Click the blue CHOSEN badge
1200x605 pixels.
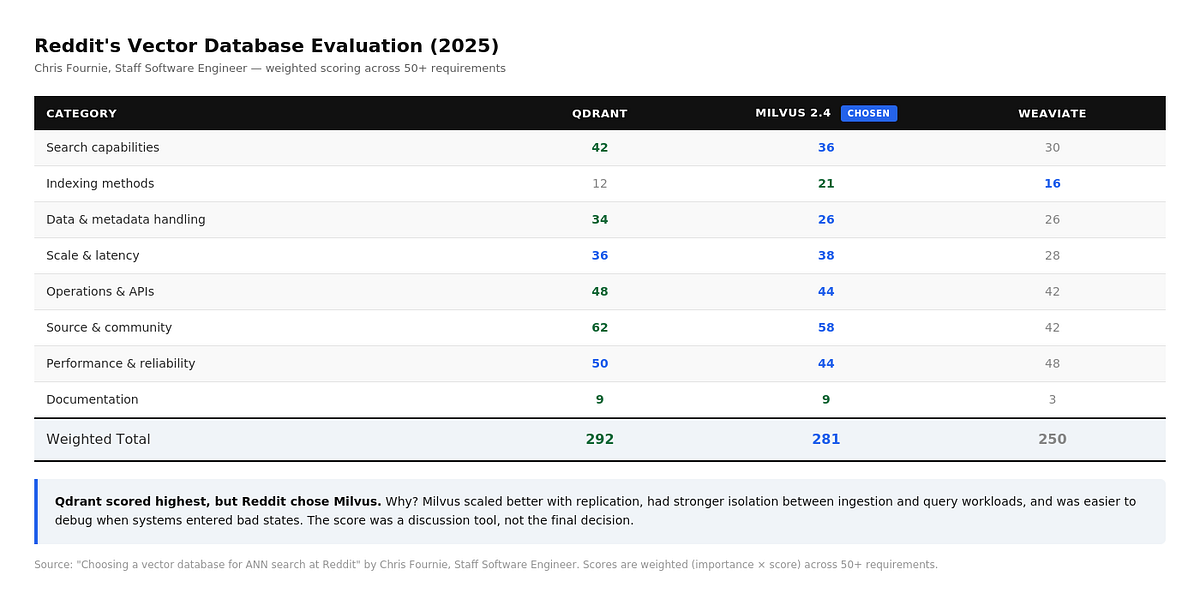(x=869, y=113)
